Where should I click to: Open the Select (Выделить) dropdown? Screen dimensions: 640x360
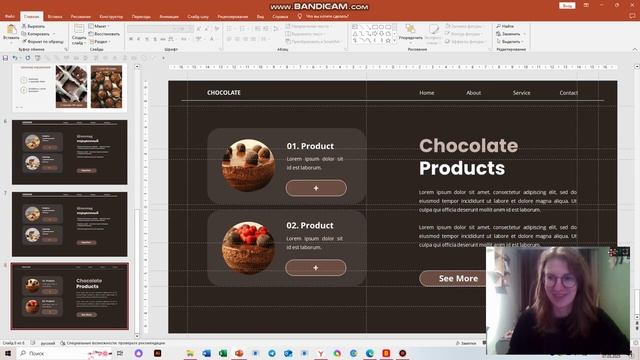tap(510, 42)
